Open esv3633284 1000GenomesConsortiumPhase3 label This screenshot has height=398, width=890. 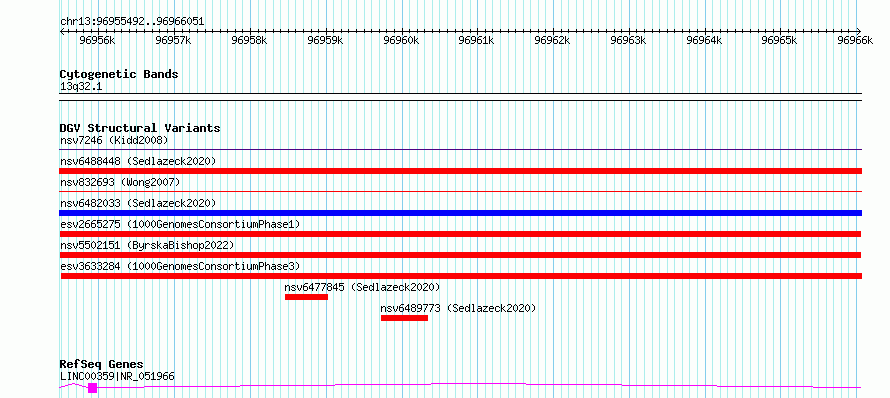(x=180, y=266)
